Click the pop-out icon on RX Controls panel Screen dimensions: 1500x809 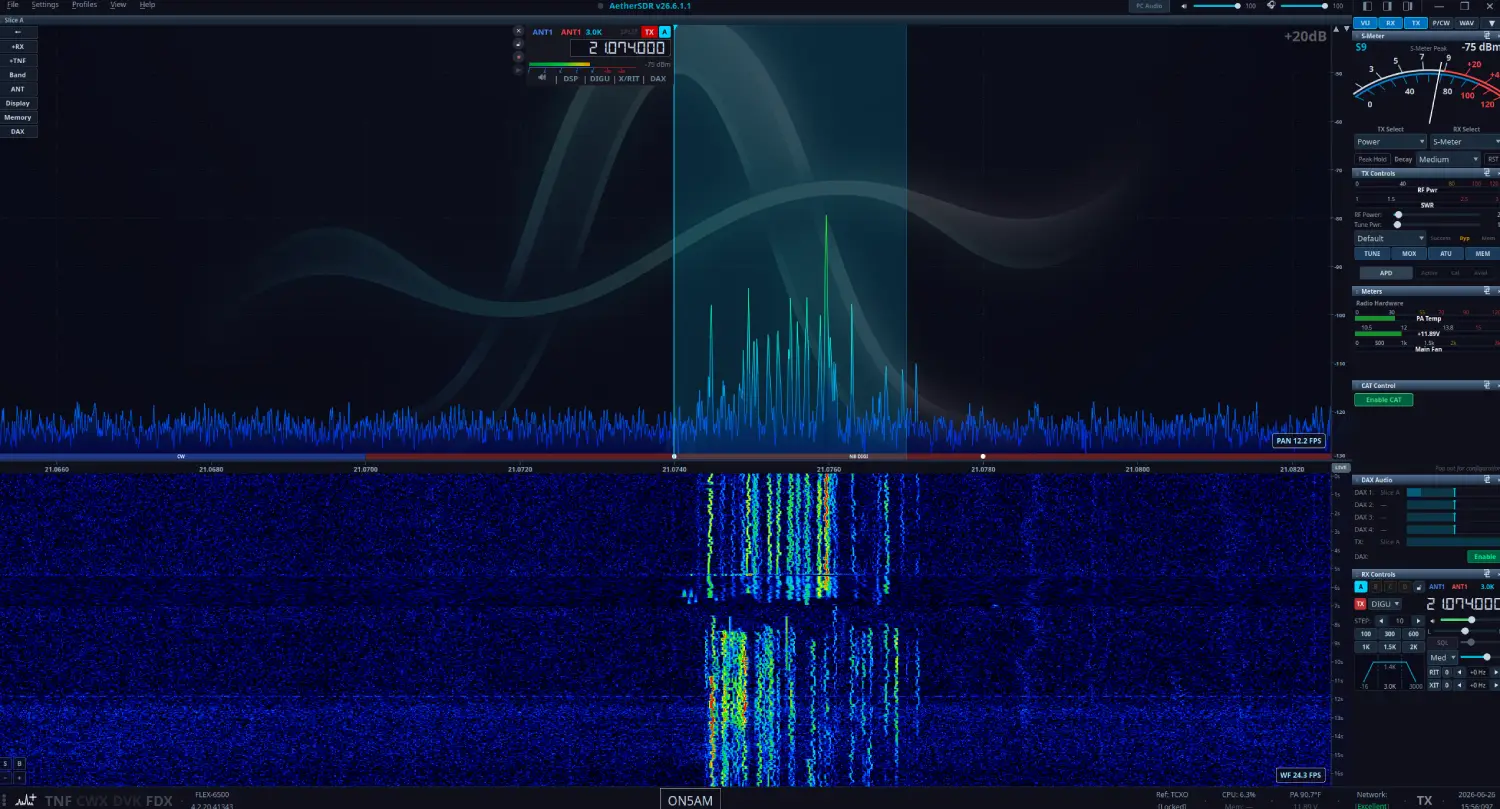[x=1487, y=574]
